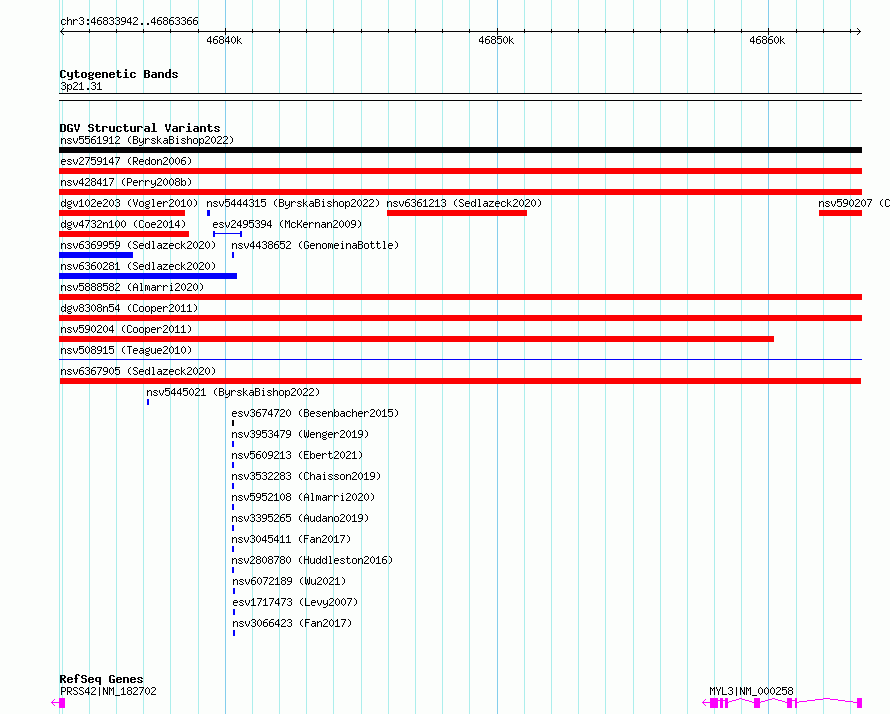Click the esv2495394 (McKernan2009) label

287,224
